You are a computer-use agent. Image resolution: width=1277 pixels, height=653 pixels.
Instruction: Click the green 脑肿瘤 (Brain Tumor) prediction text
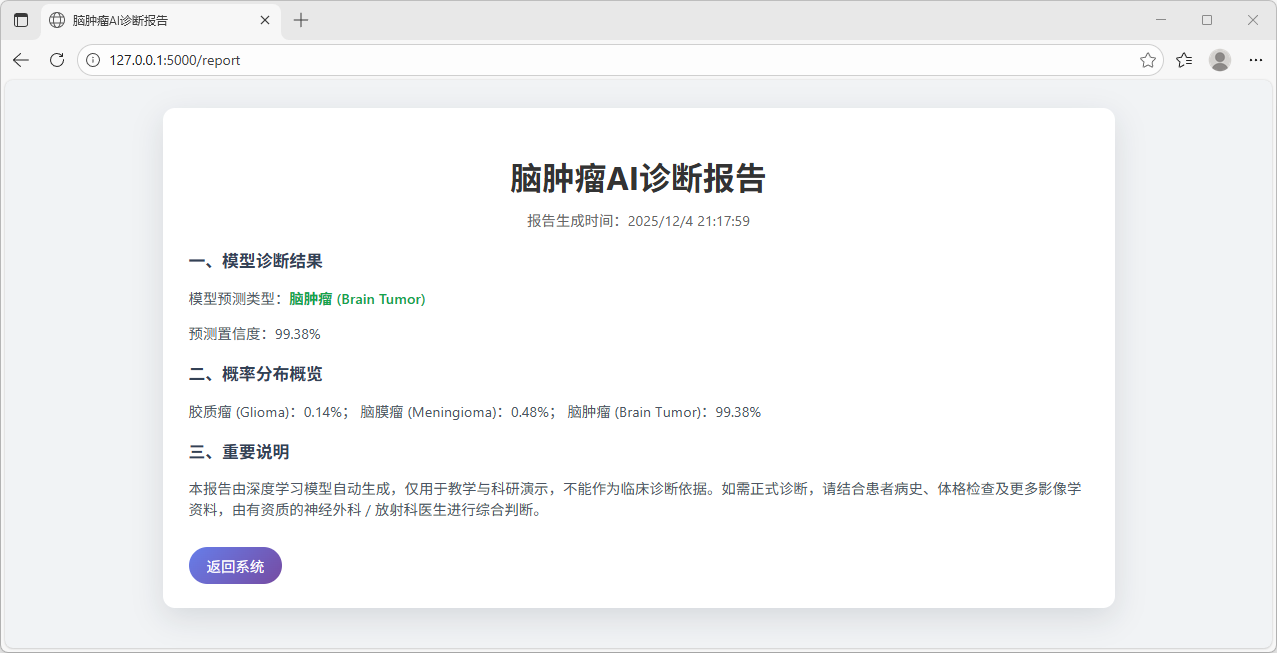357,299
